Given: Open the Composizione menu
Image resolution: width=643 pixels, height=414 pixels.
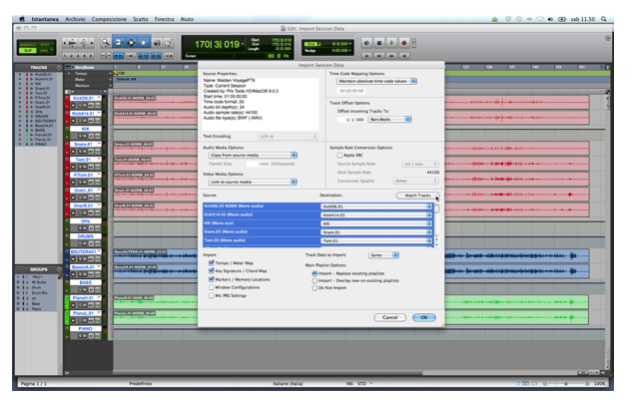Looking at the screenshot, I should [x=109, y=19].
